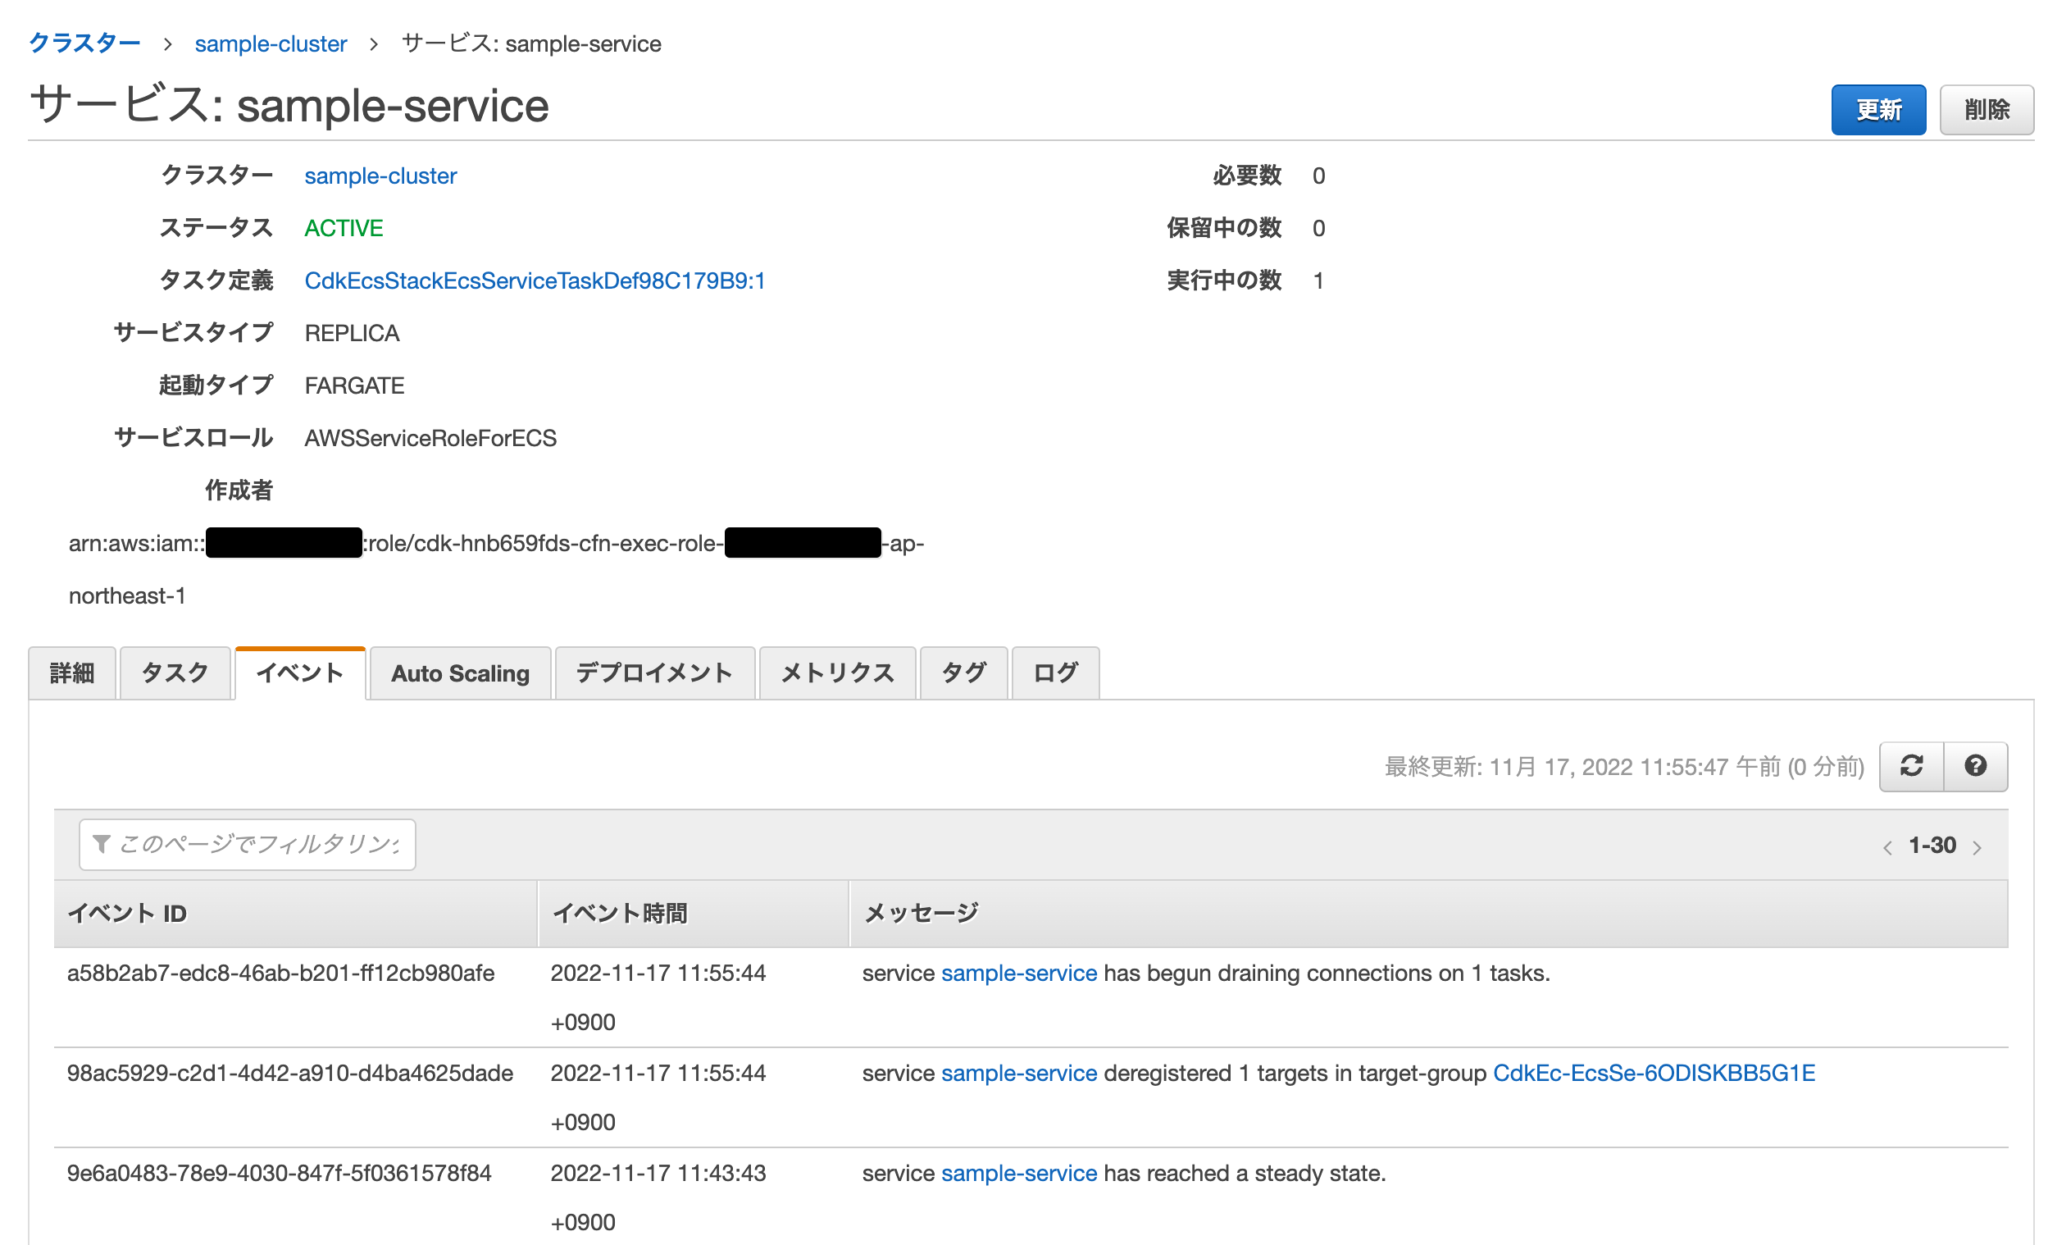This screenshot has width=2048, height=1245.
Task: Click the 更新 button
Action: click(1878, 110)
